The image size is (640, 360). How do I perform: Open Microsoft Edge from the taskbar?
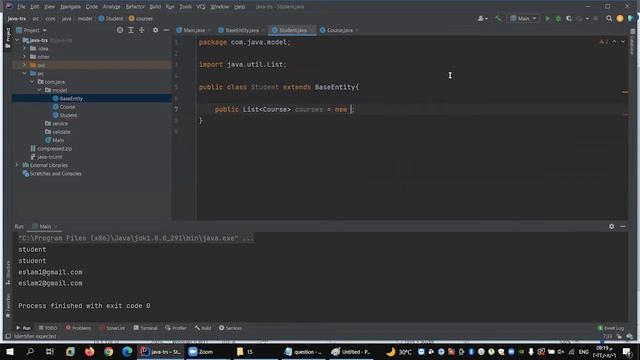(127, 351)
